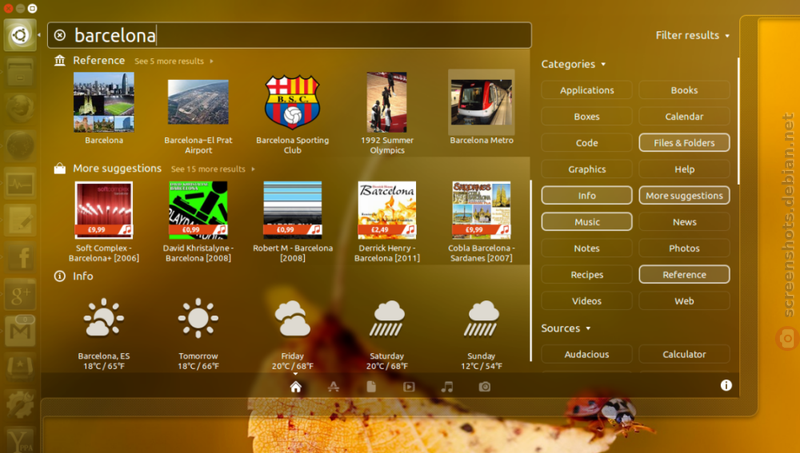Collapse the Filter results panel

pos(692,35)
